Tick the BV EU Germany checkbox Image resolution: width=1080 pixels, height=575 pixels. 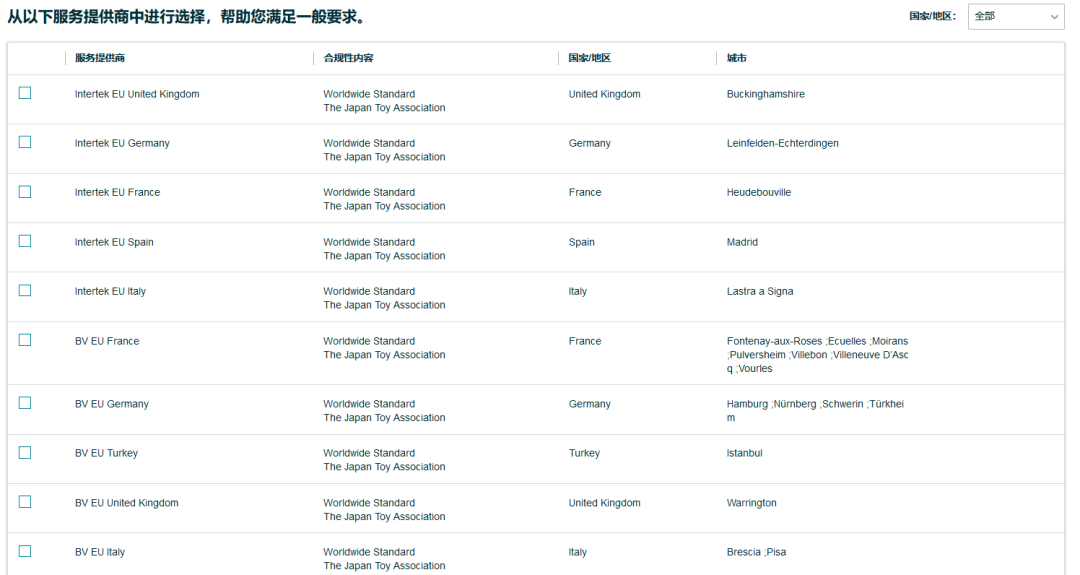(x=25, y=403)
